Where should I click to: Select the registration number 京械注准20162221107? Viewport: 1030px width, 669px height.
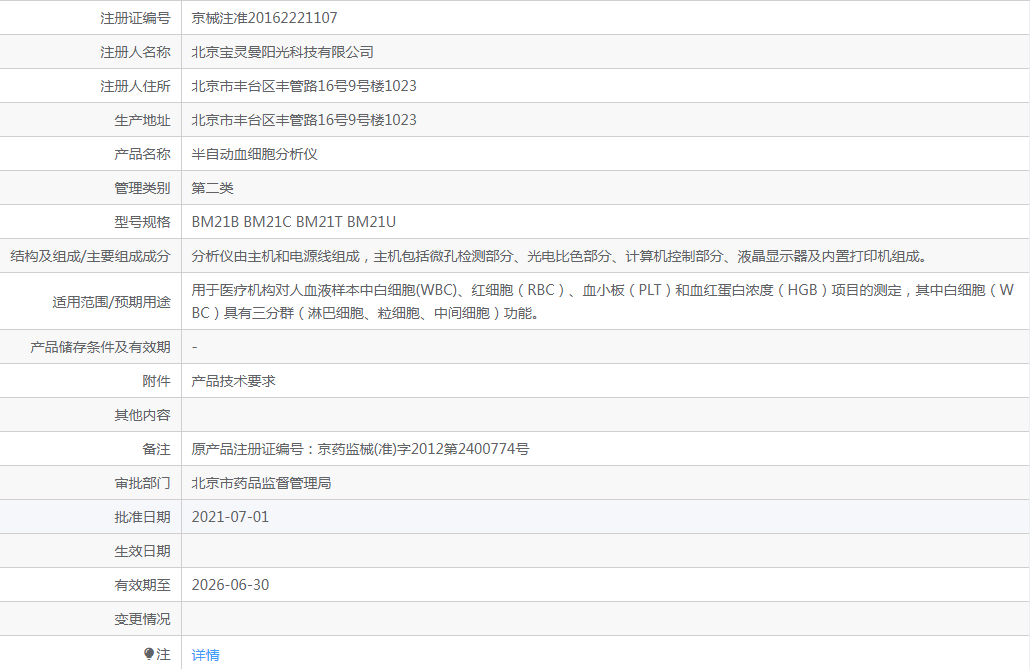click(264, 18)
